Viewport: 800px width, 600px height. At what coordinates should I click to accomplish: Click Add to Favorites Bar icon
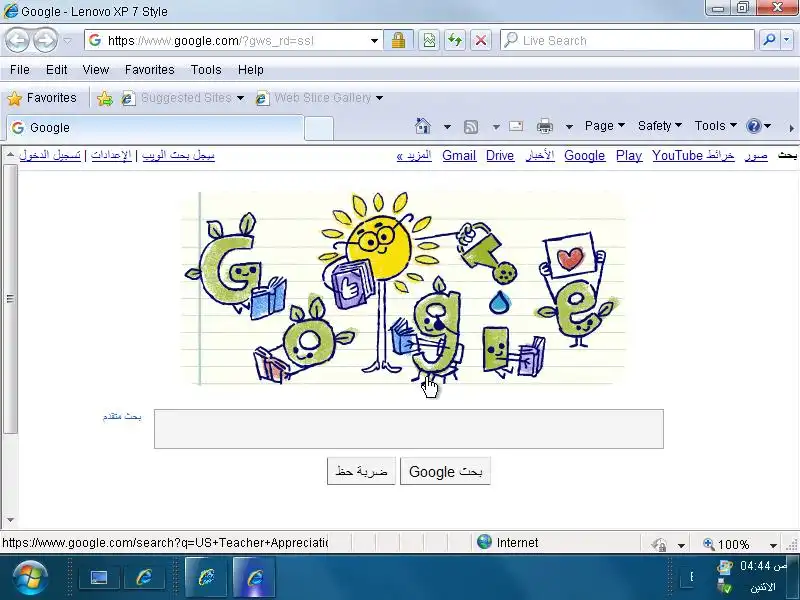pos(105,98)
